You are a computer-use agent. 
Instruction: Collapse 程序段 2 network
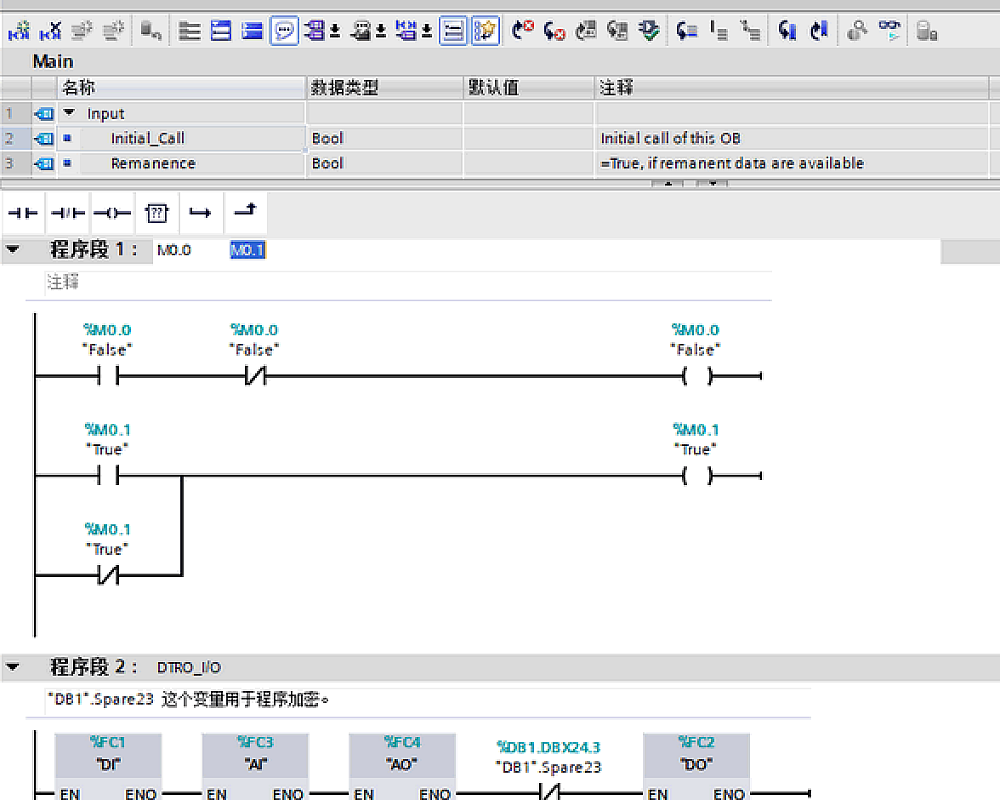tap(12, 667)
